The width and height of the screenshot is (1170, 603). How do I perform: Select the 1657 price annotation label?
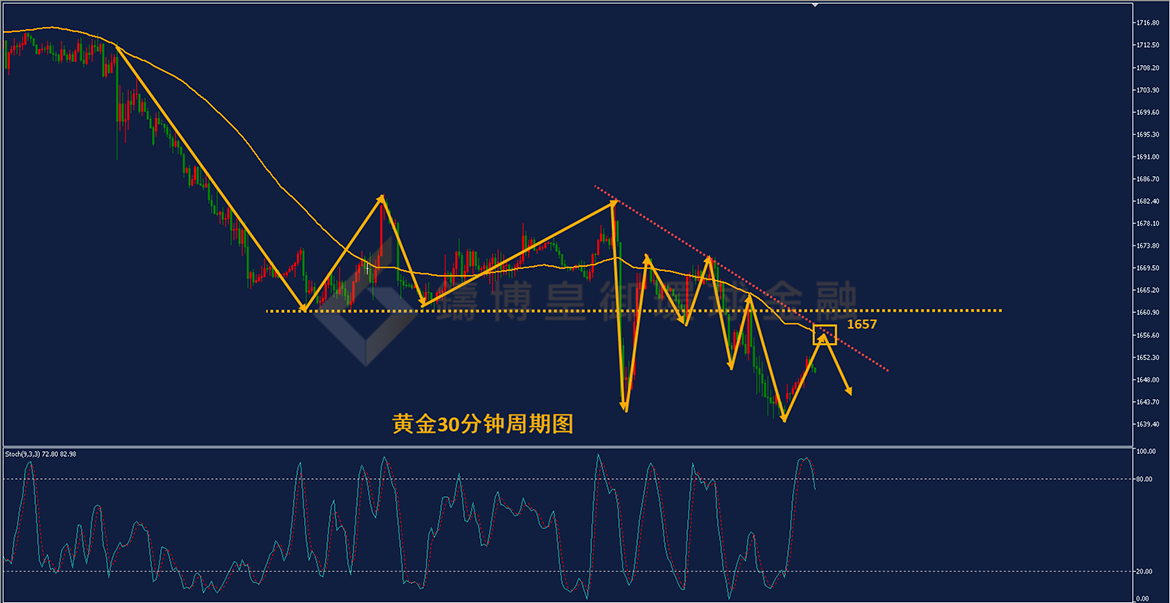click(861, 325)
